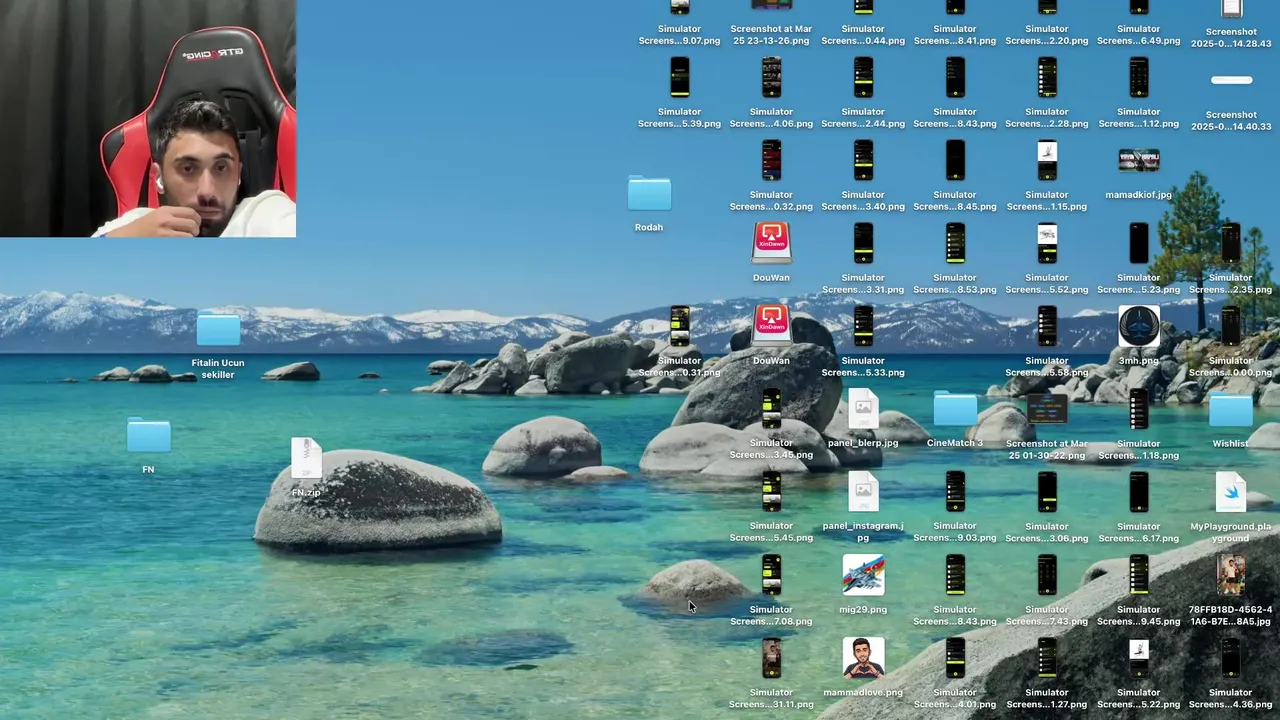
Task: Select Simulator Screens...5.22.png file
Action: [1139, 658]
